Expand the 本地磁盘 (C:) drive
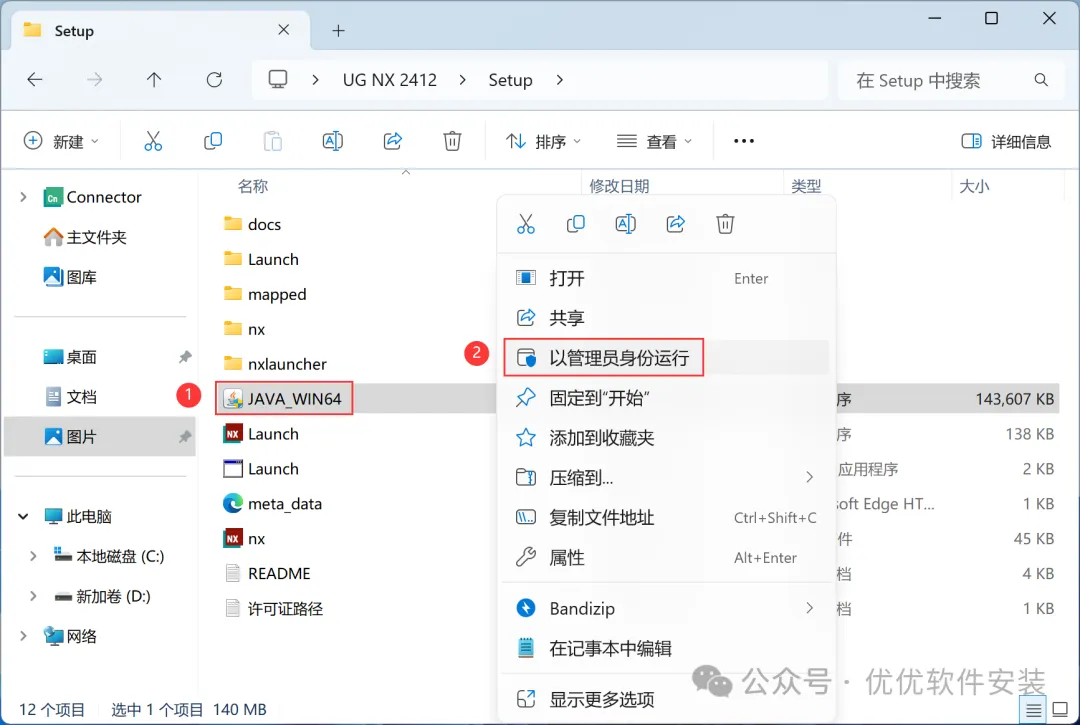This screenshot has height=725, width=1080. click(x=32, y=556)
